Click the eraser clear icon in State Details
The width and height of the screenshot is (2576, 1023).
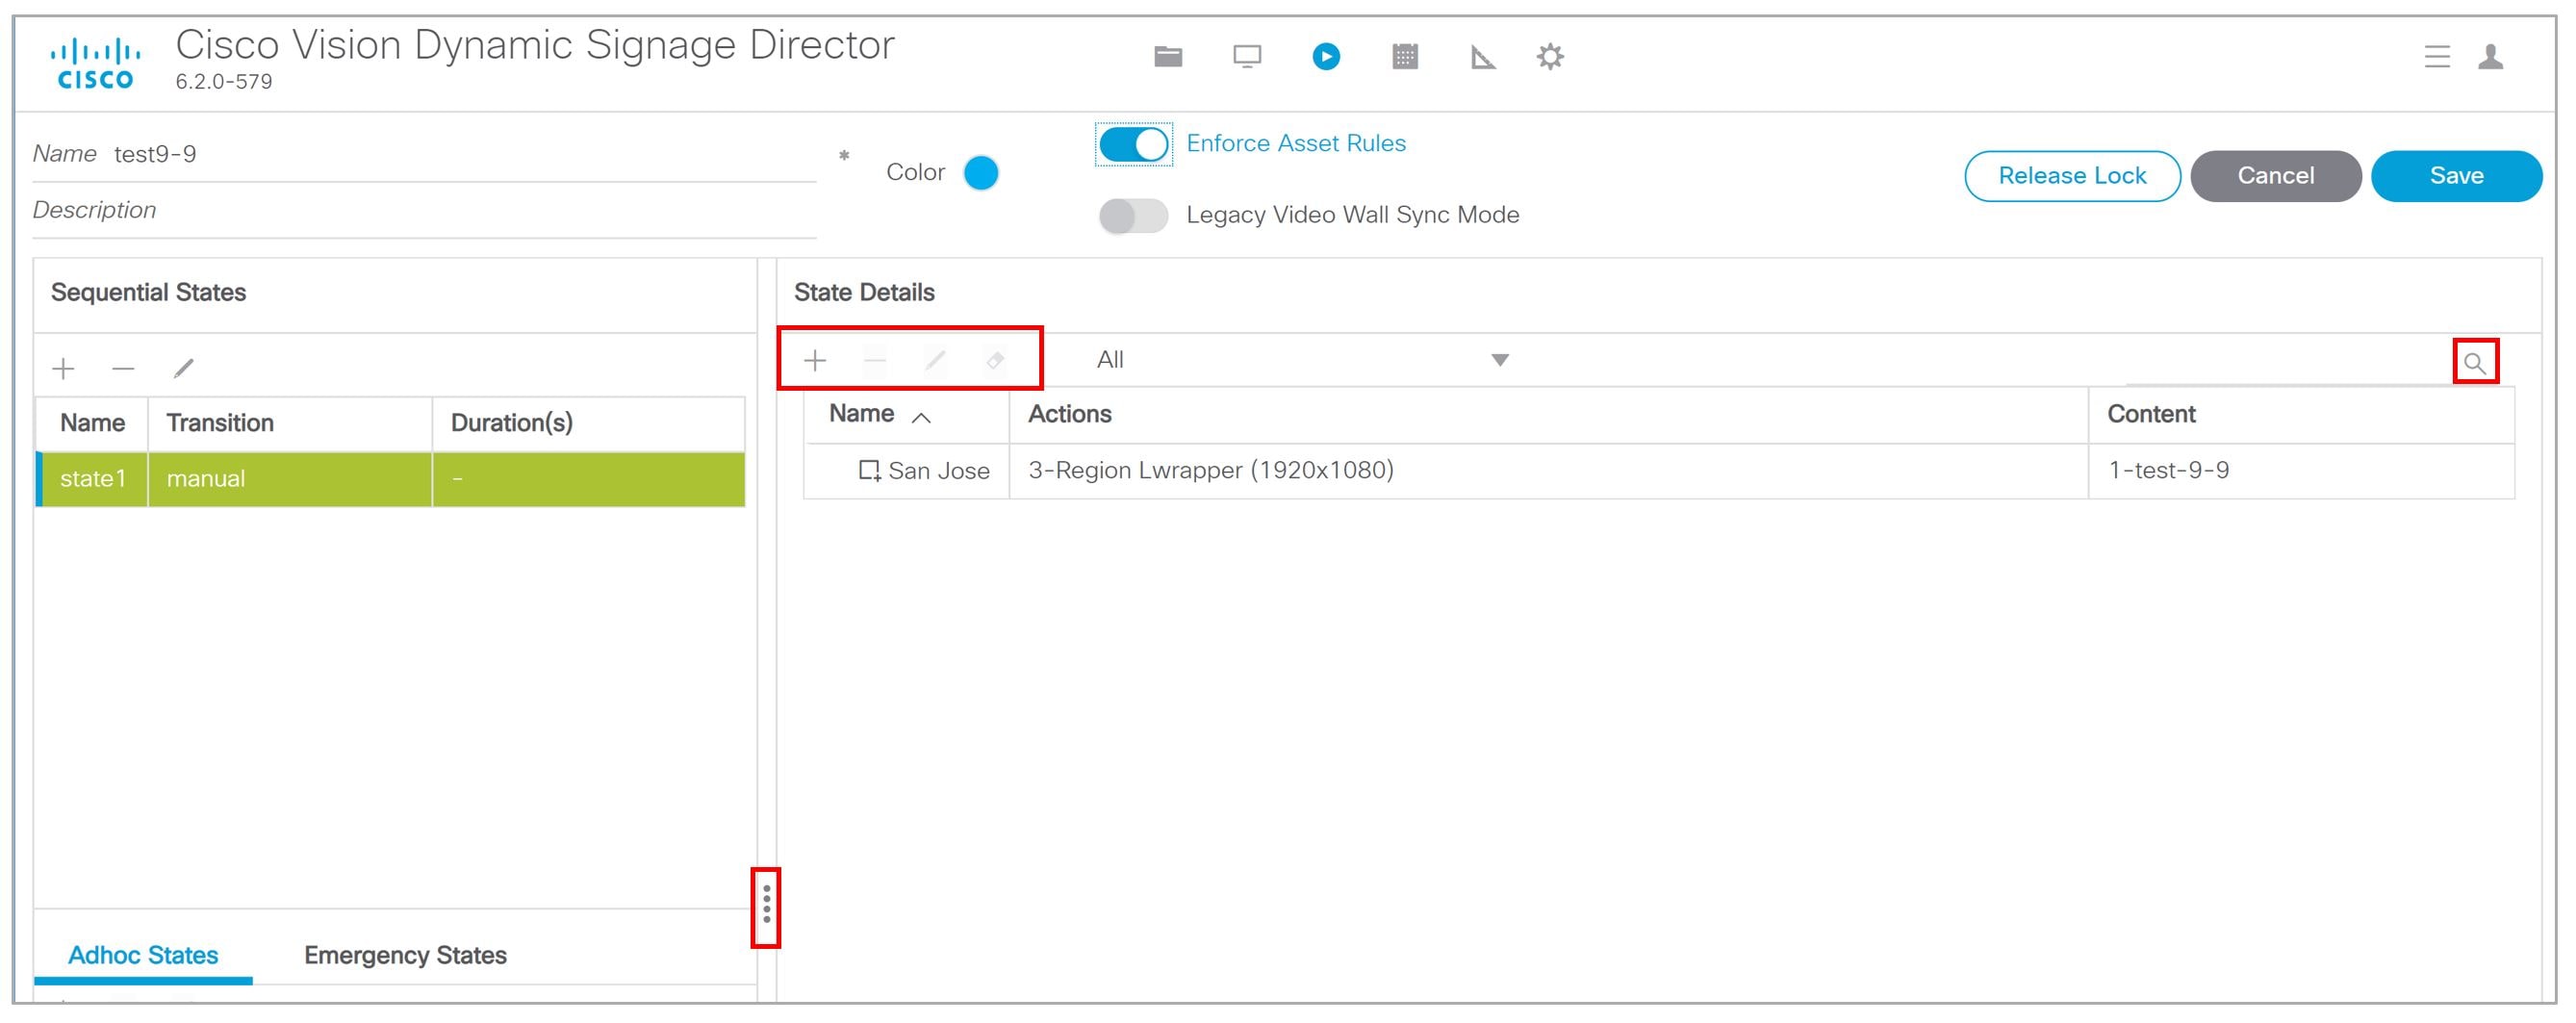click(995, 360)
